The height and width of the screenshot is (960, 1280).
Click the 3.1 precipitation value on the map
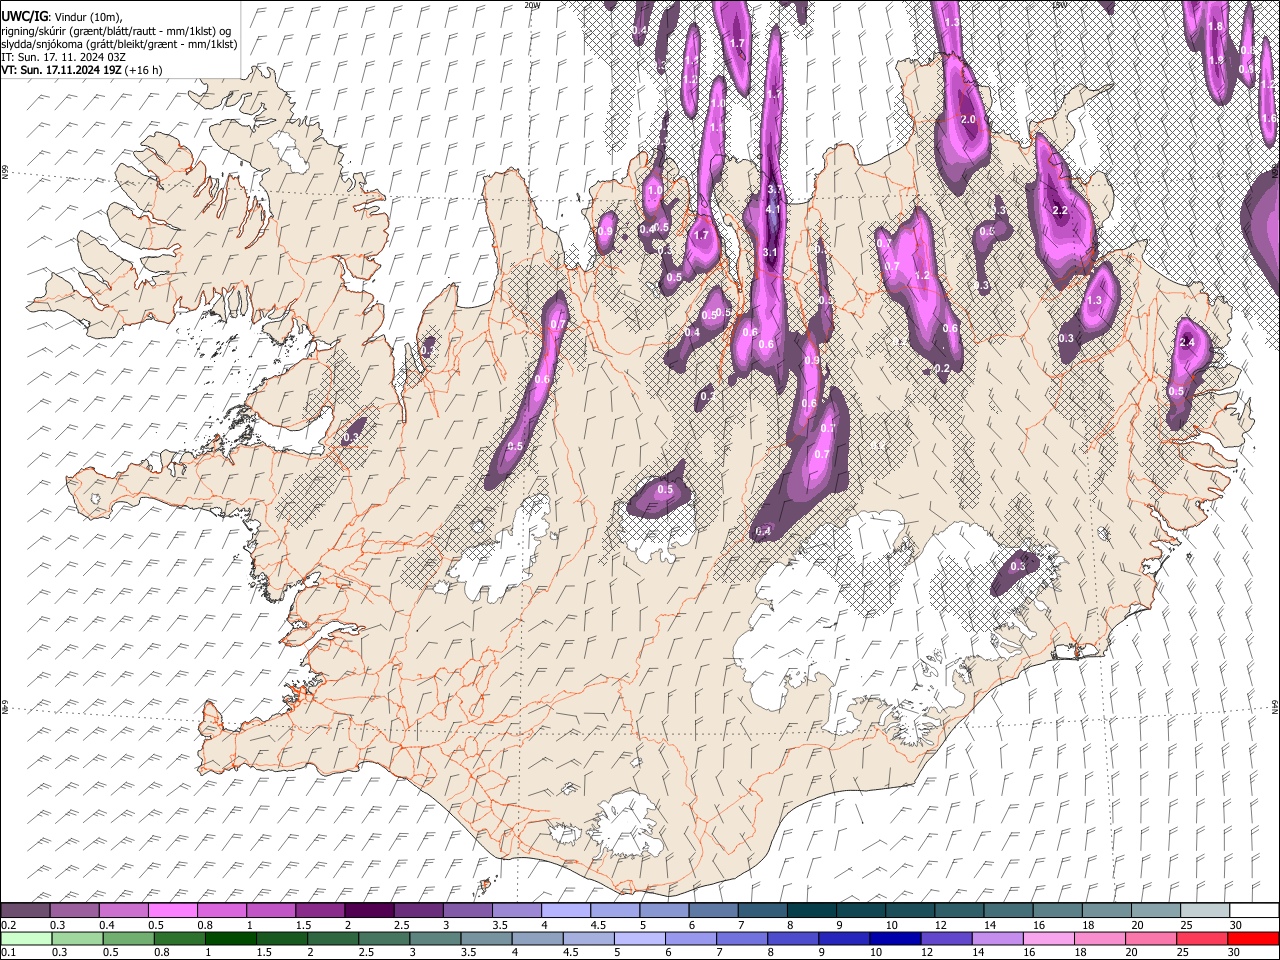point(770,253)
